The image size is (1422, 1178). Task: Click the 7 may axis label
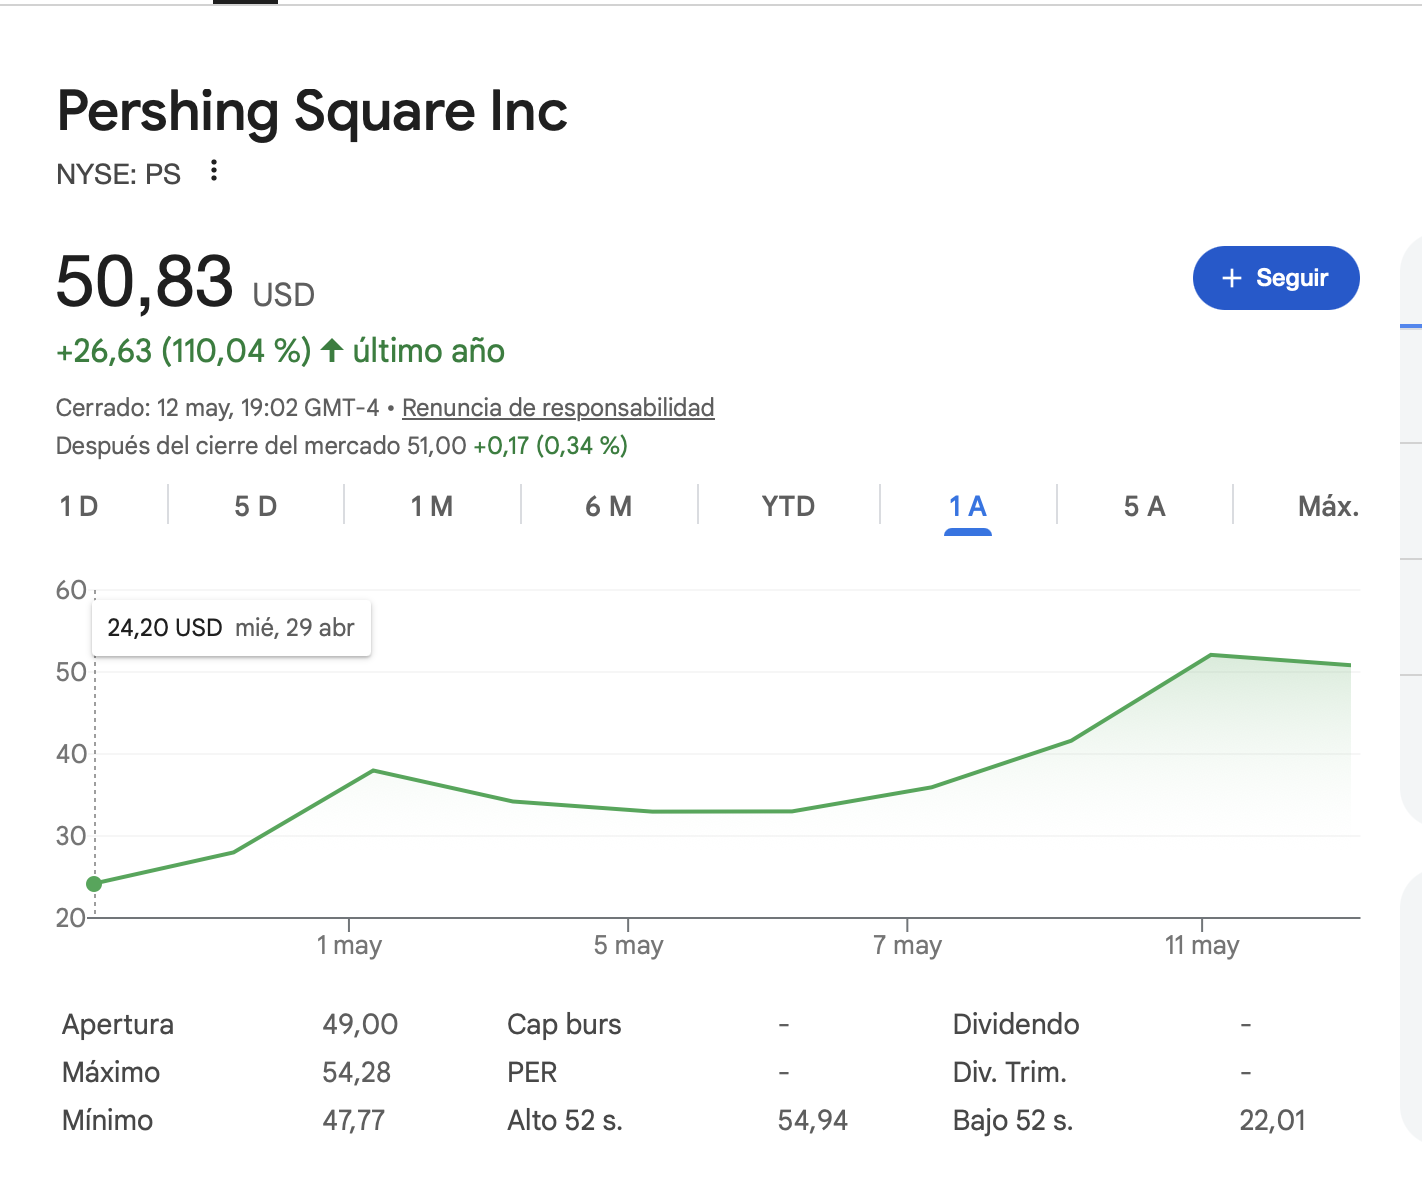pos(907,945)
